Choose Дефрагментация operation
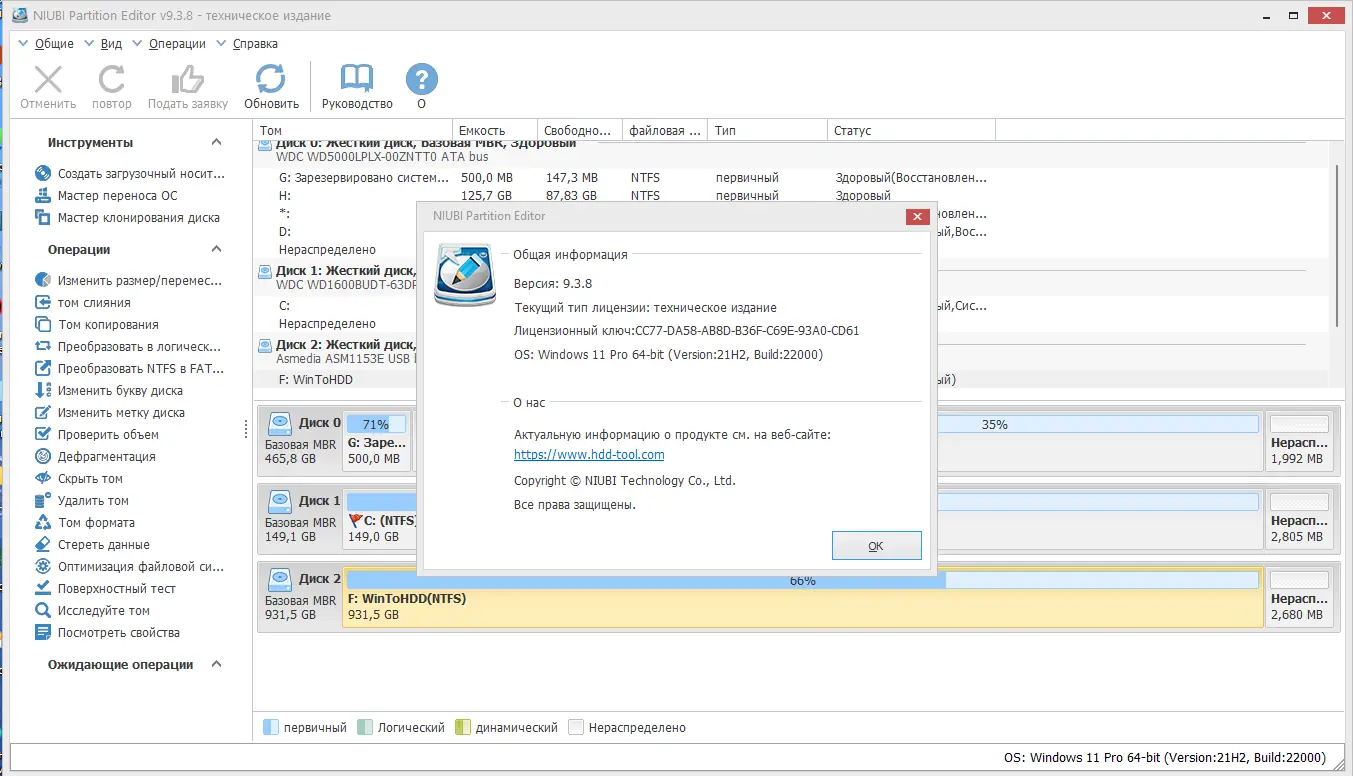Viewport: 1353px width, 776px height. coord(95,457)
